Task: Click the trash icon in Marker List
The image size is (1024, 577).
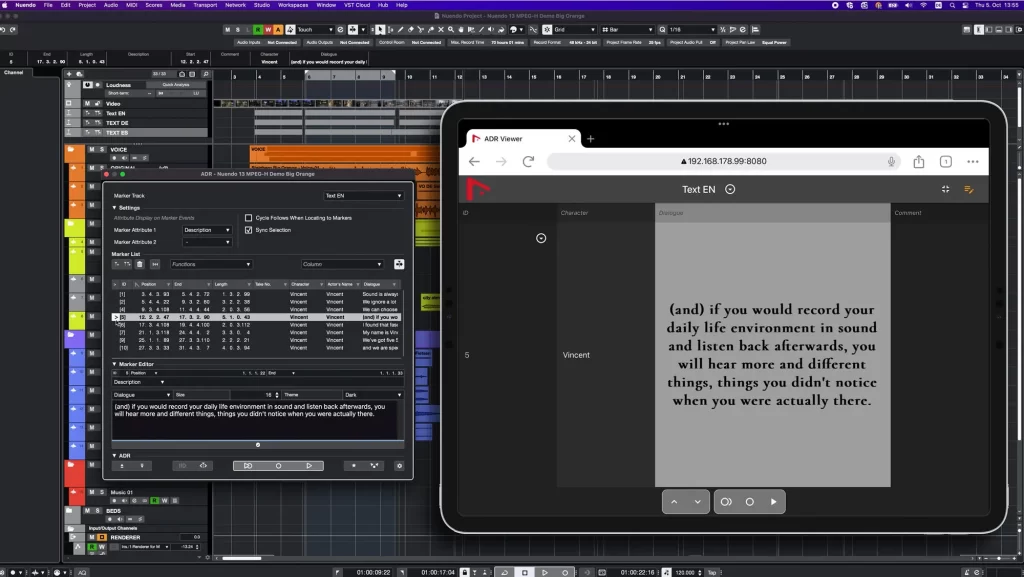Action: pyautogui.click(x=140, y=264)
